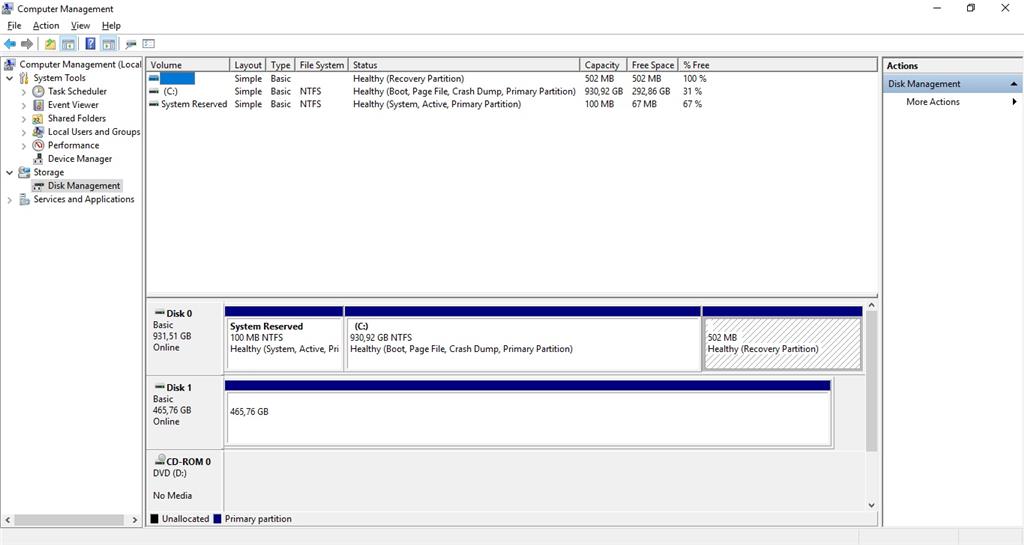Image resolution: width=1024 pixels, height=545 pixels.
Task: Open the Action menu
Action: tap(46, 25)
